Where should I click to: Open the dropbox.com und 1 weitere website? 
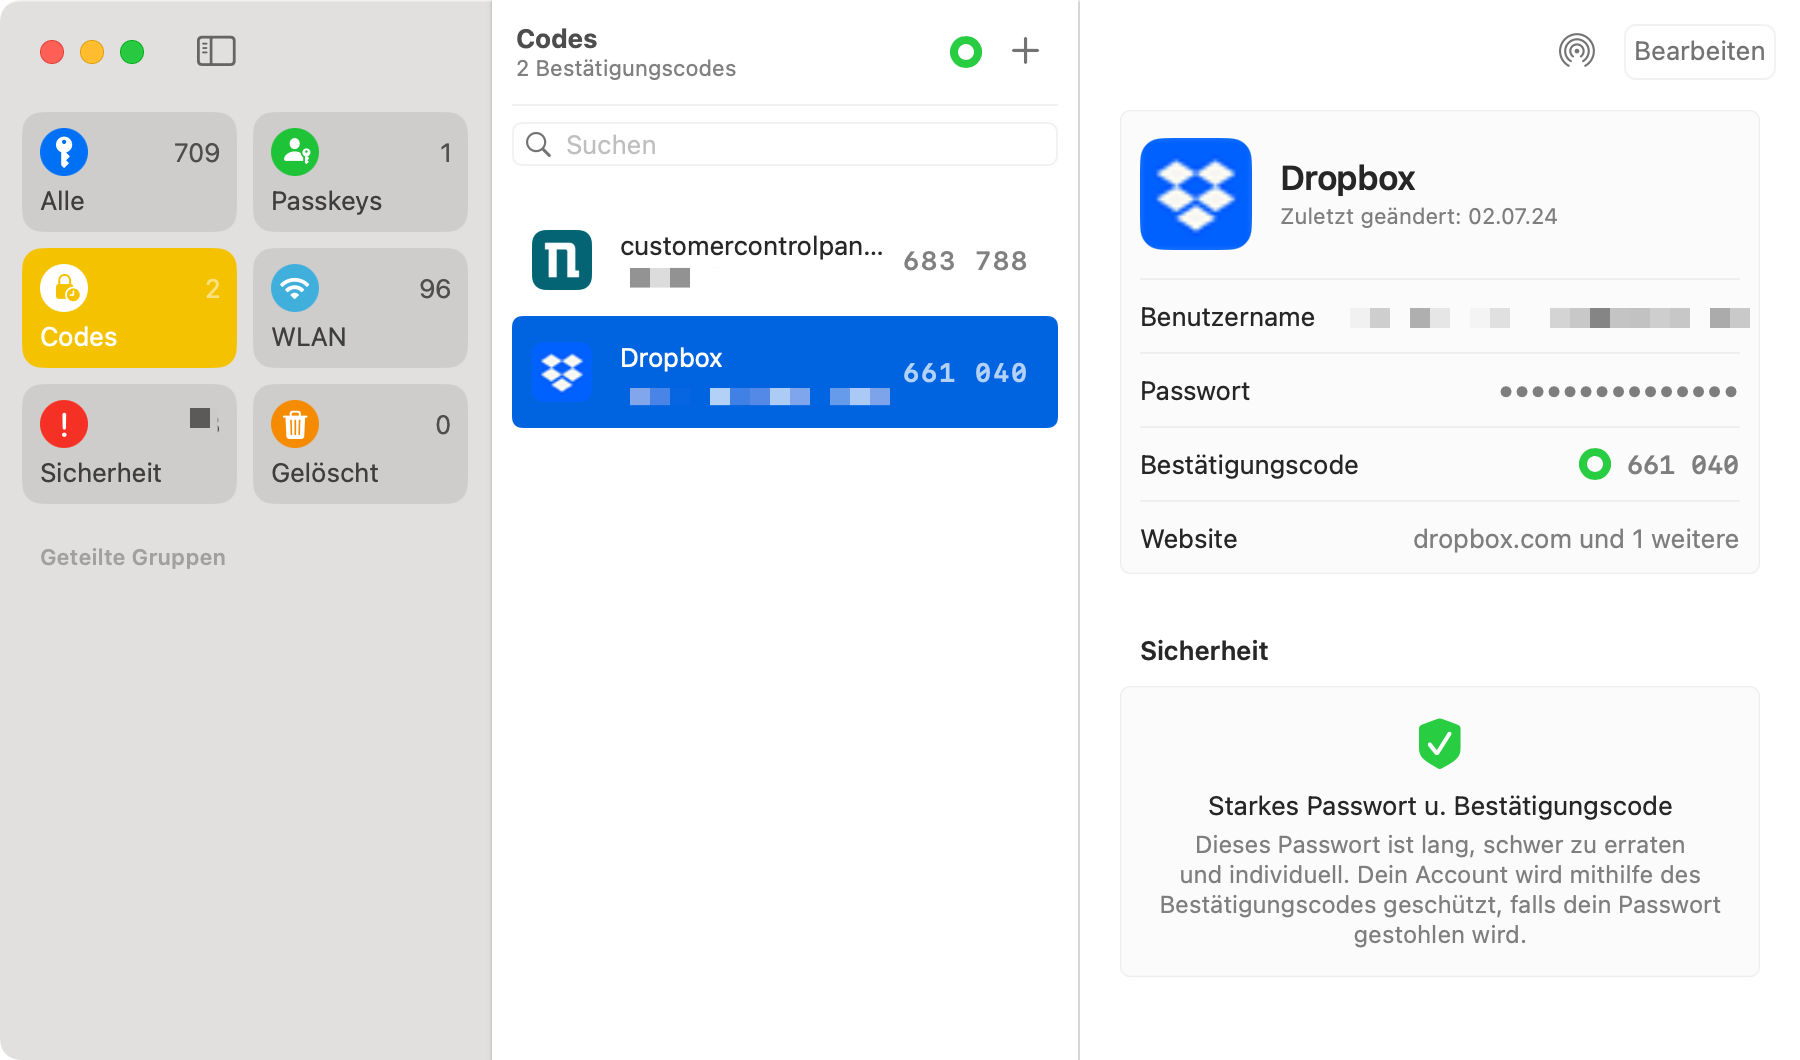coord(1575,539)
